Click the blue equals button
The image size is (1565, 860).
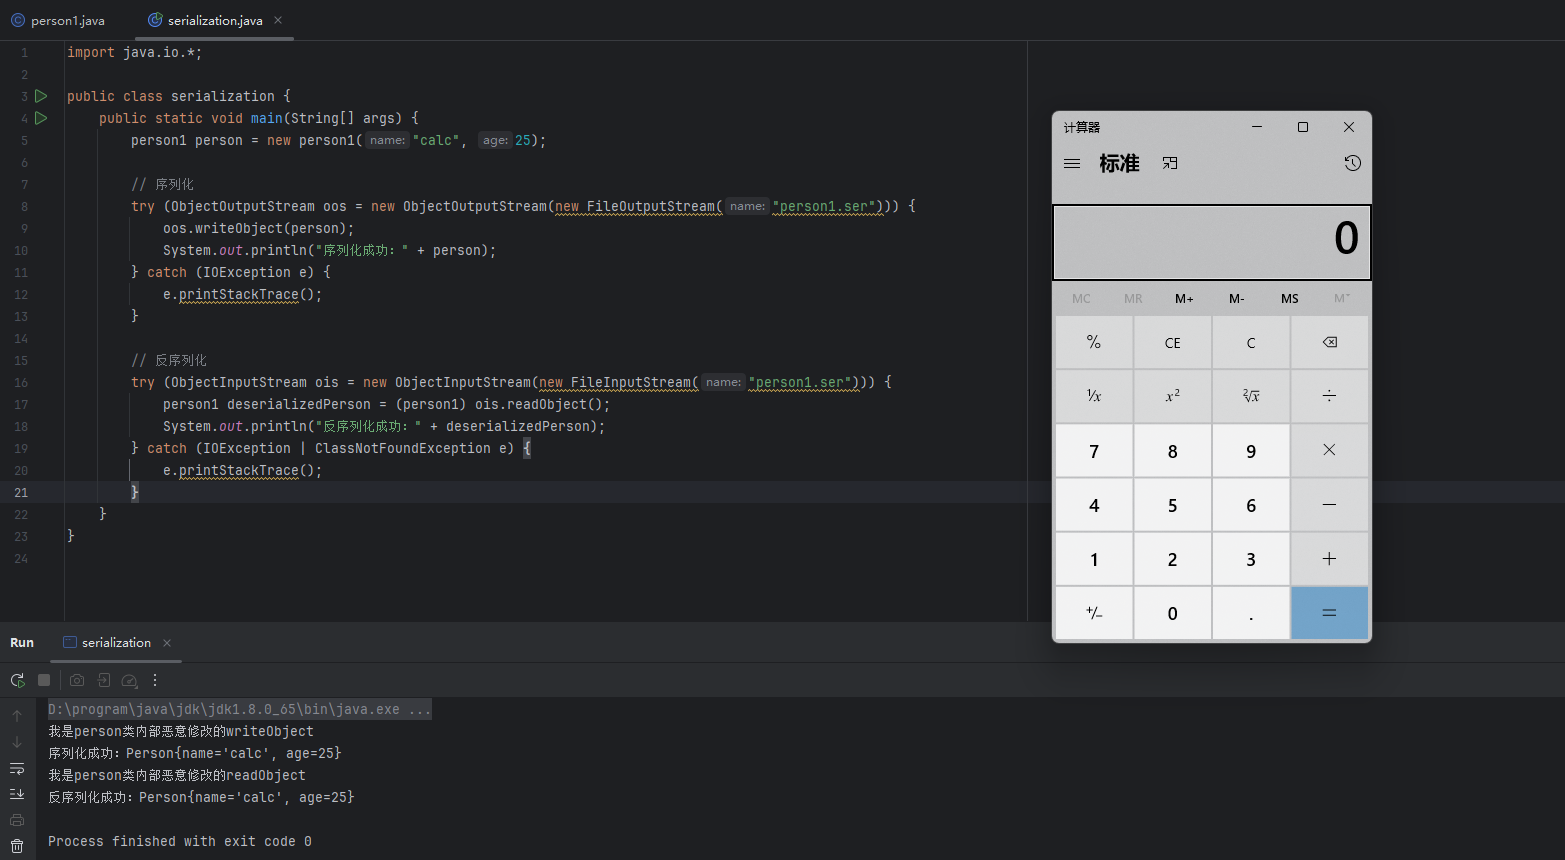1330,613
